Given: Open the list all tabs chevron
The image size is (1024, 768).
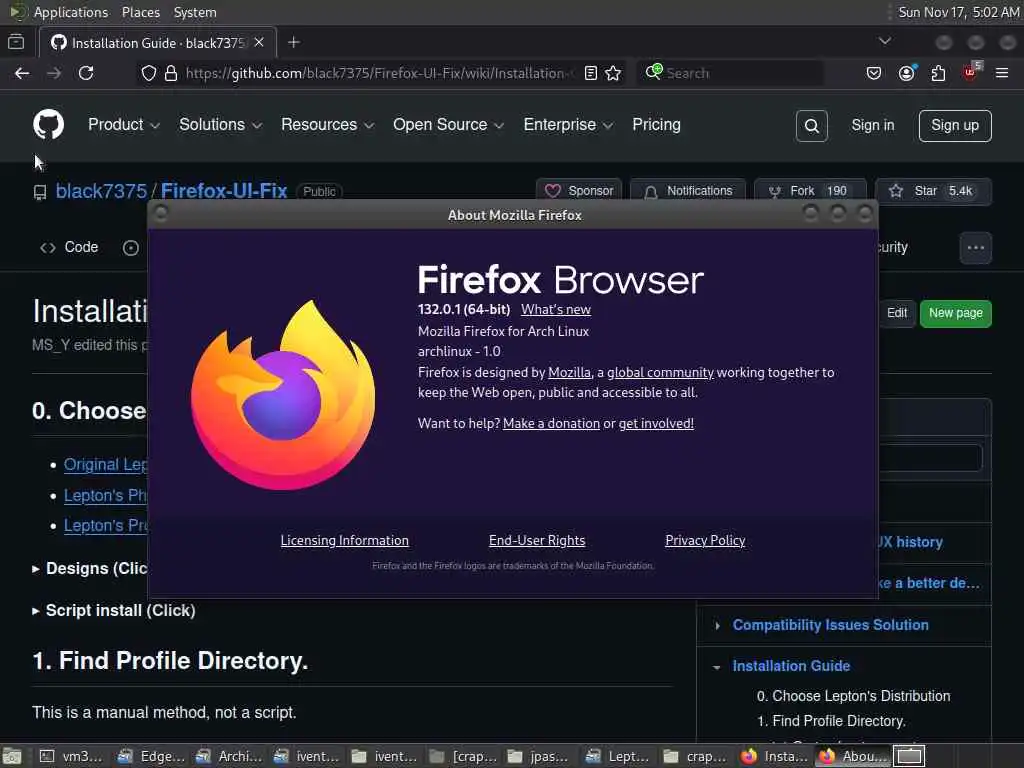Looking at the screenshot, I should pos(885,41).
